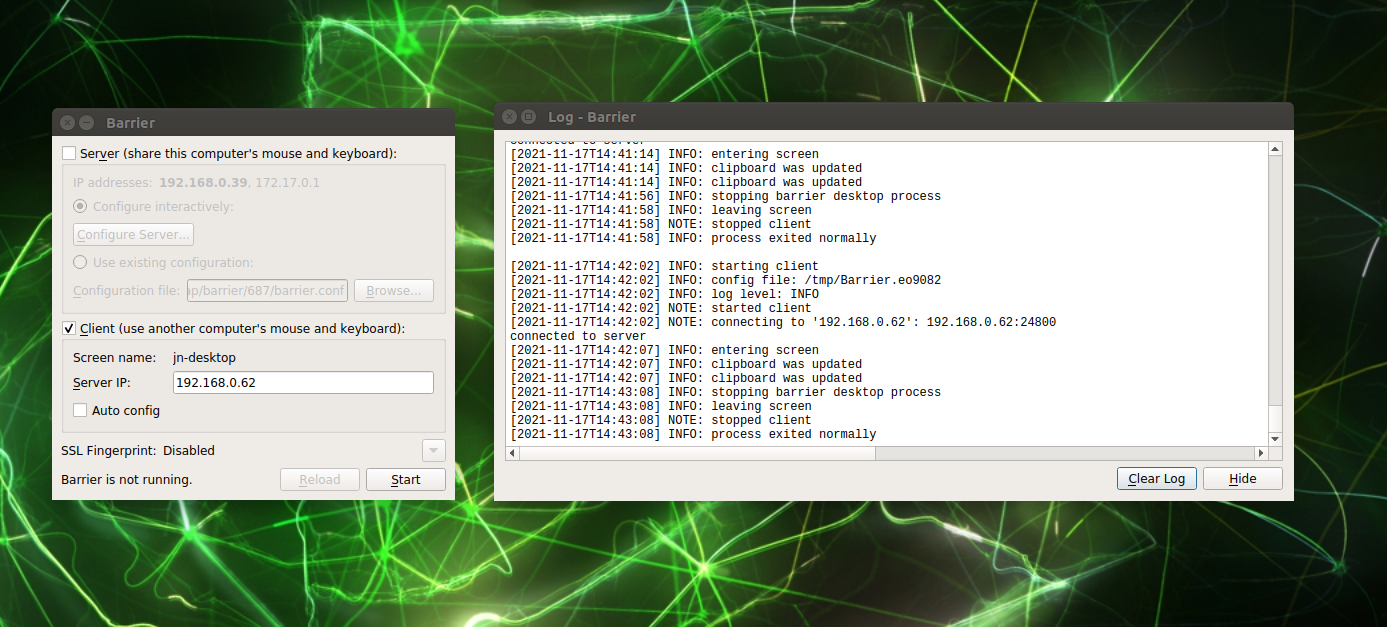Click the 14:42:02 "started client" log line
The height and width of the screenshot is (627, 1387).
(x=661, y=308)
